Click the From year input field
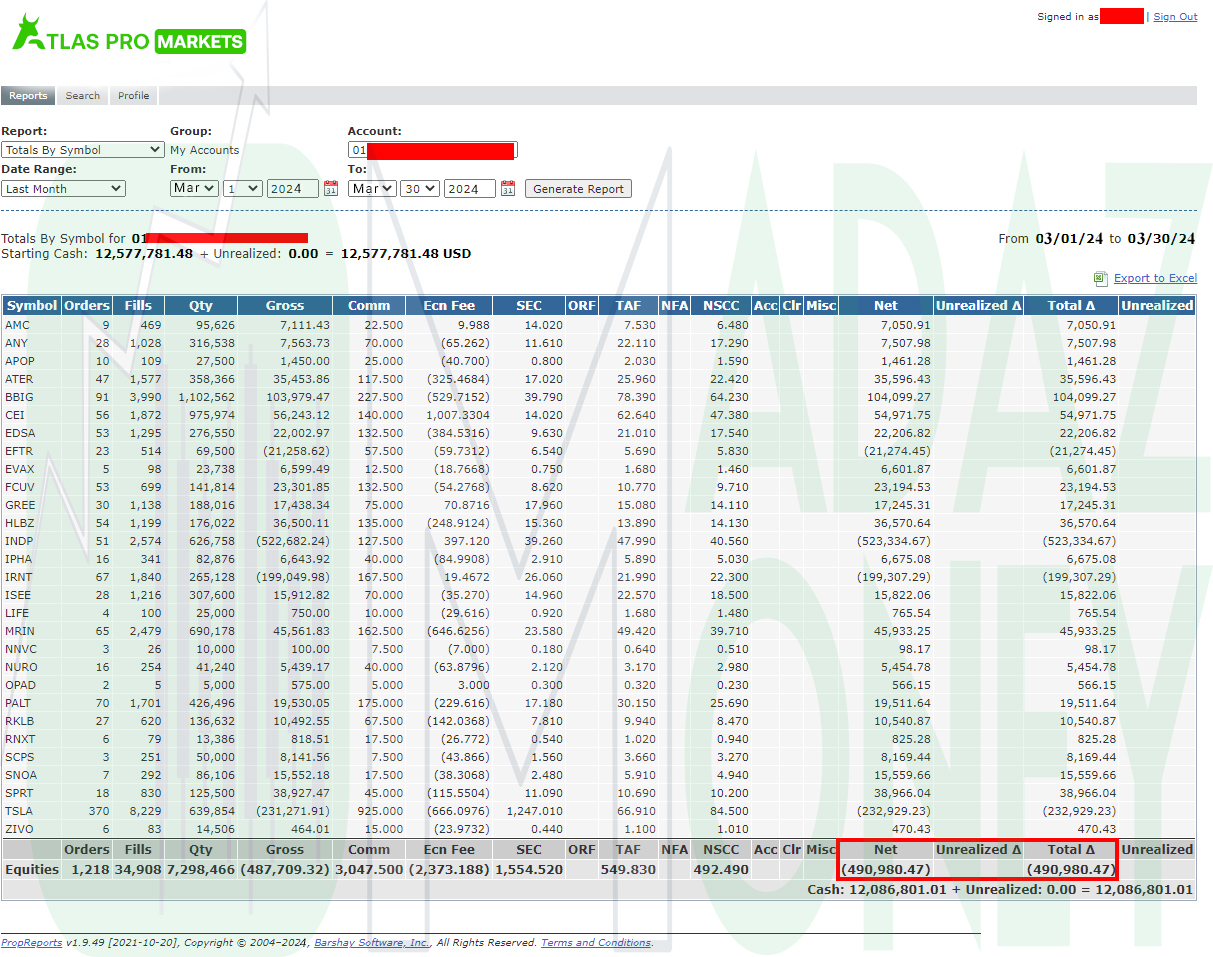The image size is (1213, 957). pyautogui.click(x=292, y=189)
